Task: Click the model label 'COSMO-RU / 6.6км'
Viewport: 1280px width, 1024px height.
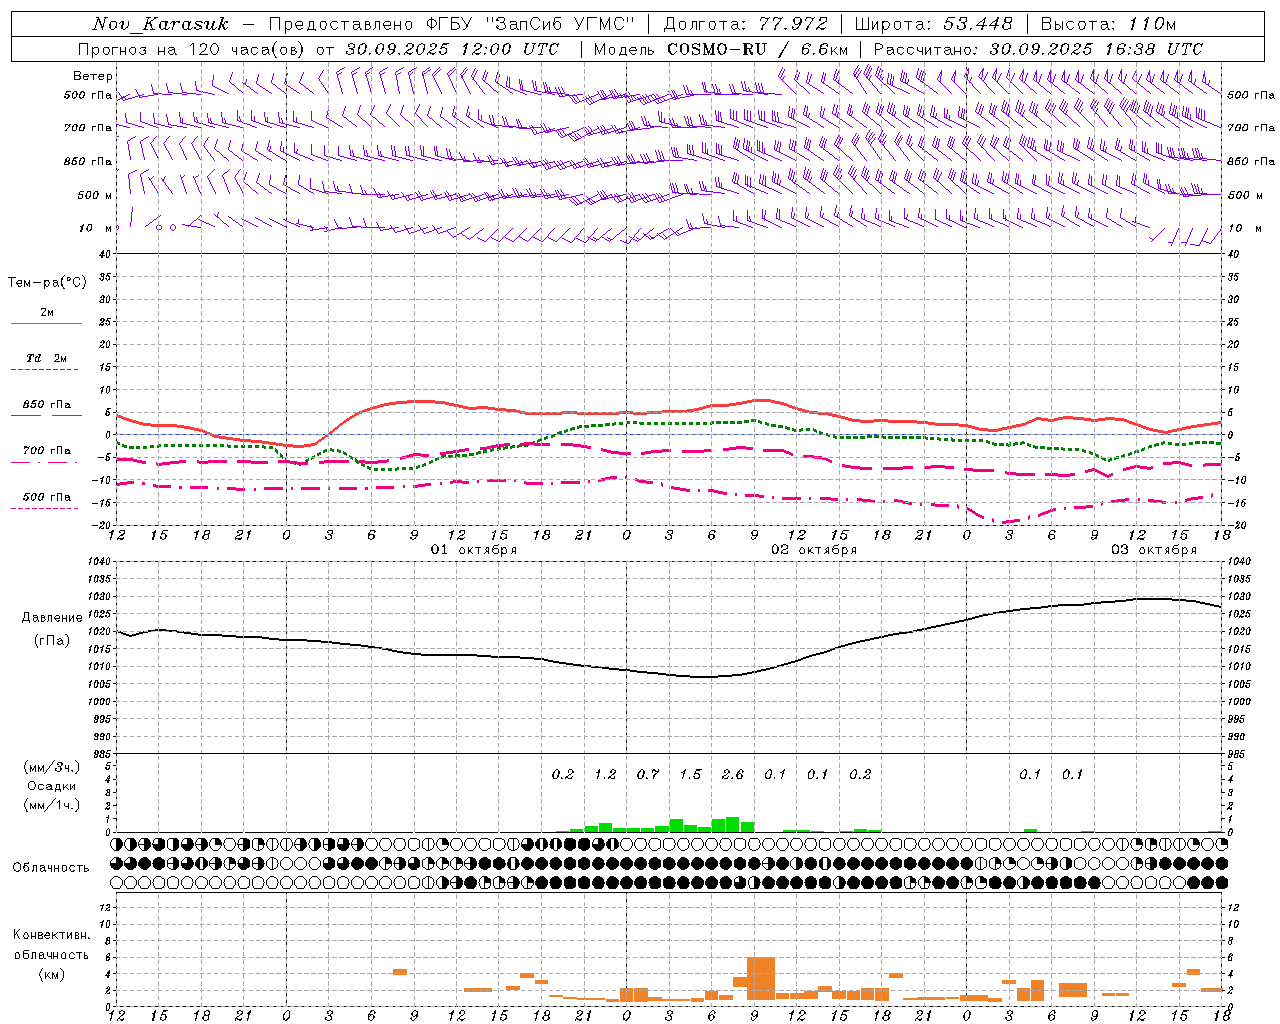Action: click(758, 49)
